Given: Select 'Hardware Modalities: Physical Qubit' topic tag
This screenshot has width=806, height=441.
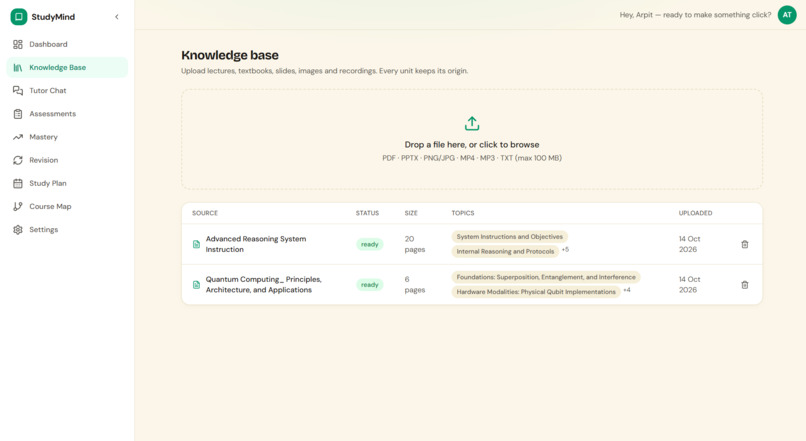Looking at the screenshot, I should (x=536, y=292).
